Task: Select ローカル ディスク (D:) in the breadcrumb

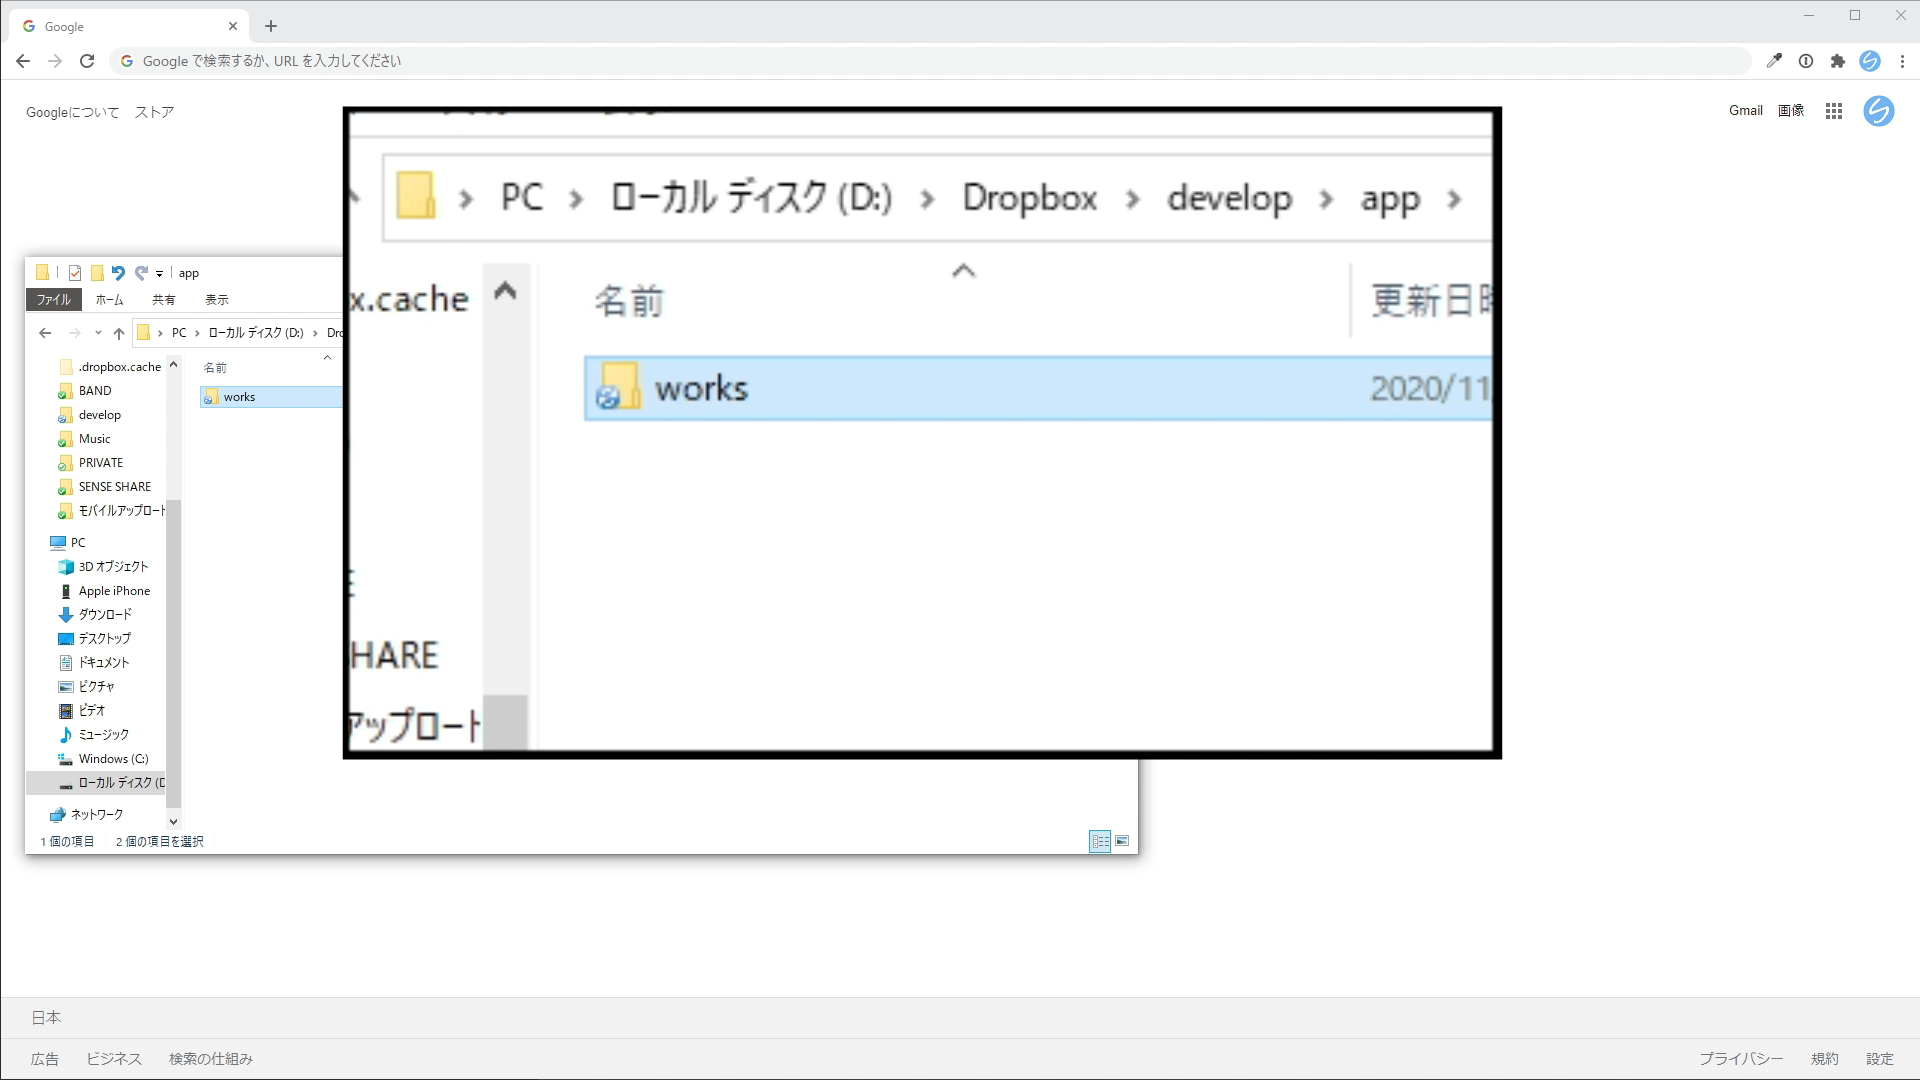Action: pos(256,333)
